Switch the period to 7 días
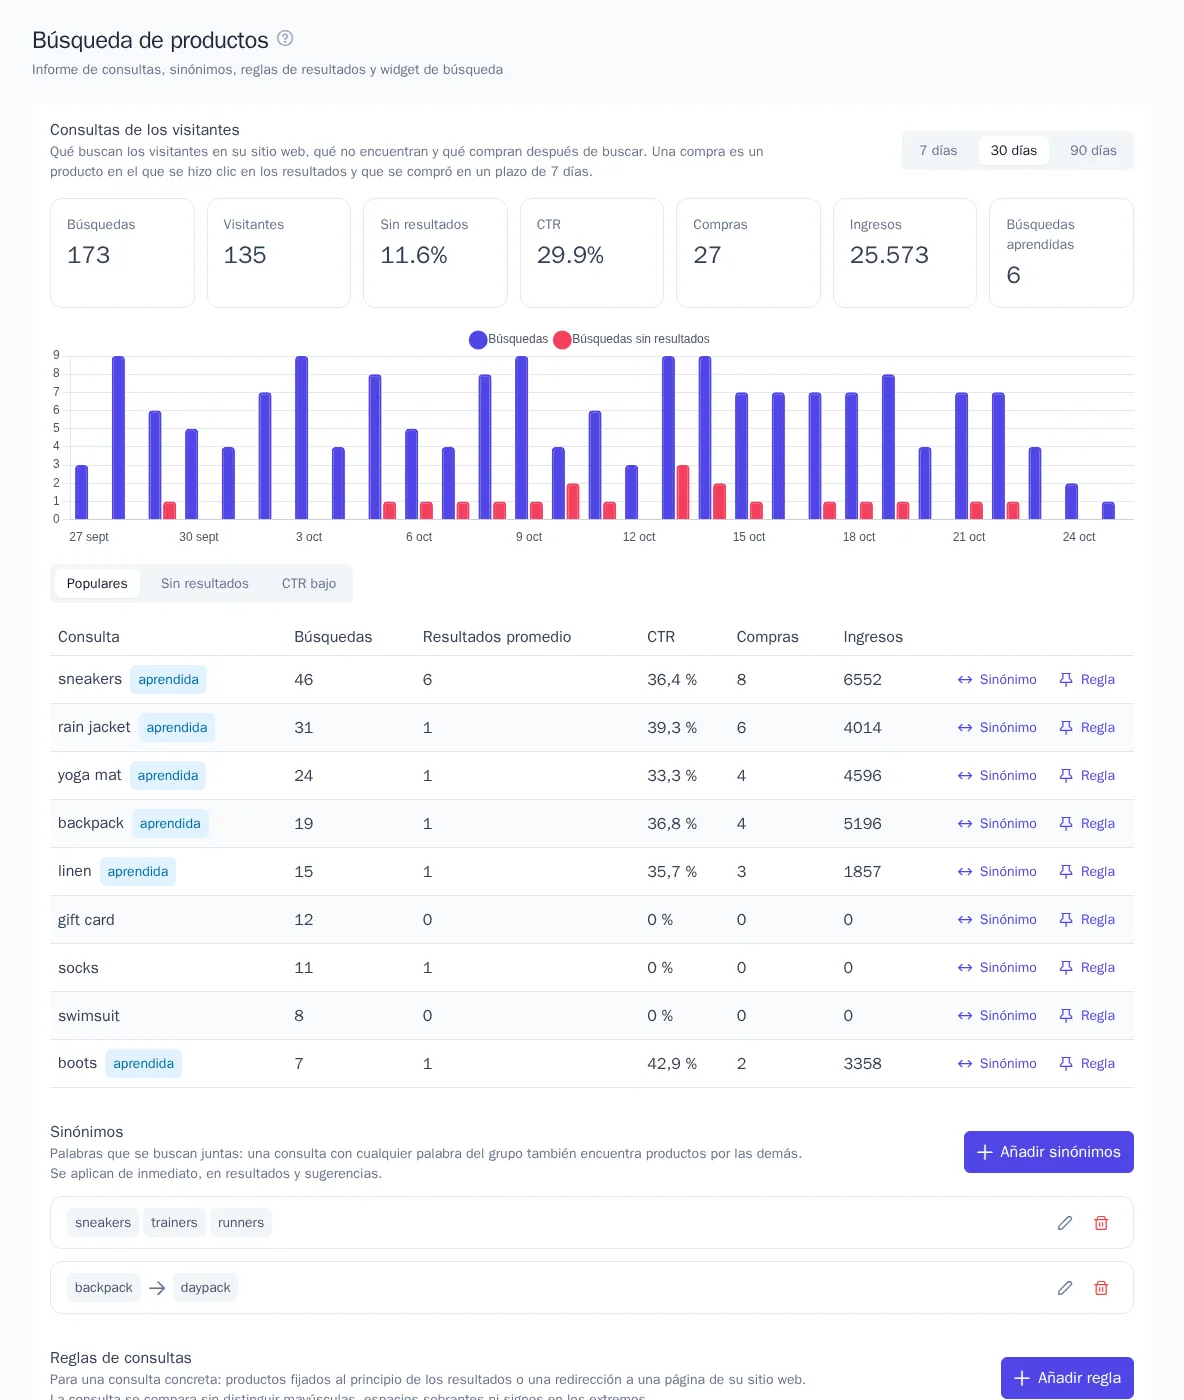The height and width of the screenshot is (1400, 1184). coord(938,150)
